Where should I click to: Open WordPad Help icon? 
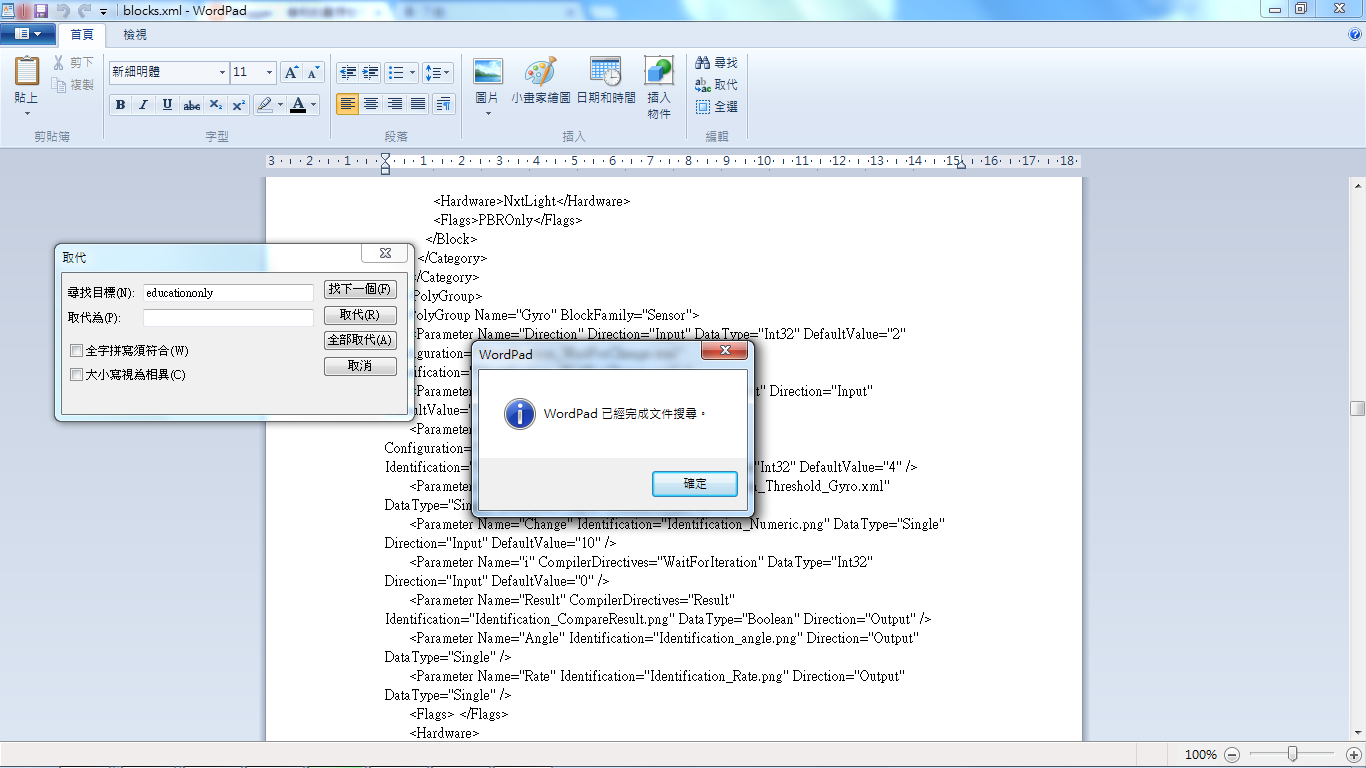[x=1355, y=34]
